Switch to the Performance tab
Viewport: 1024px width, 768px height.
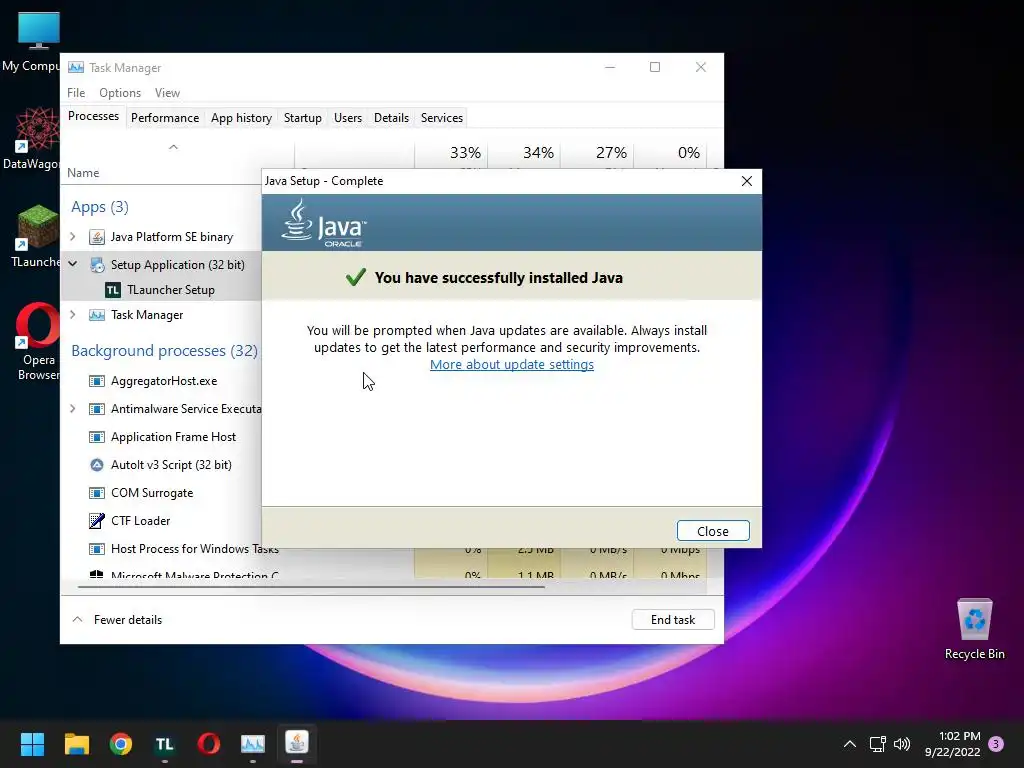click(x=165, y=118)
